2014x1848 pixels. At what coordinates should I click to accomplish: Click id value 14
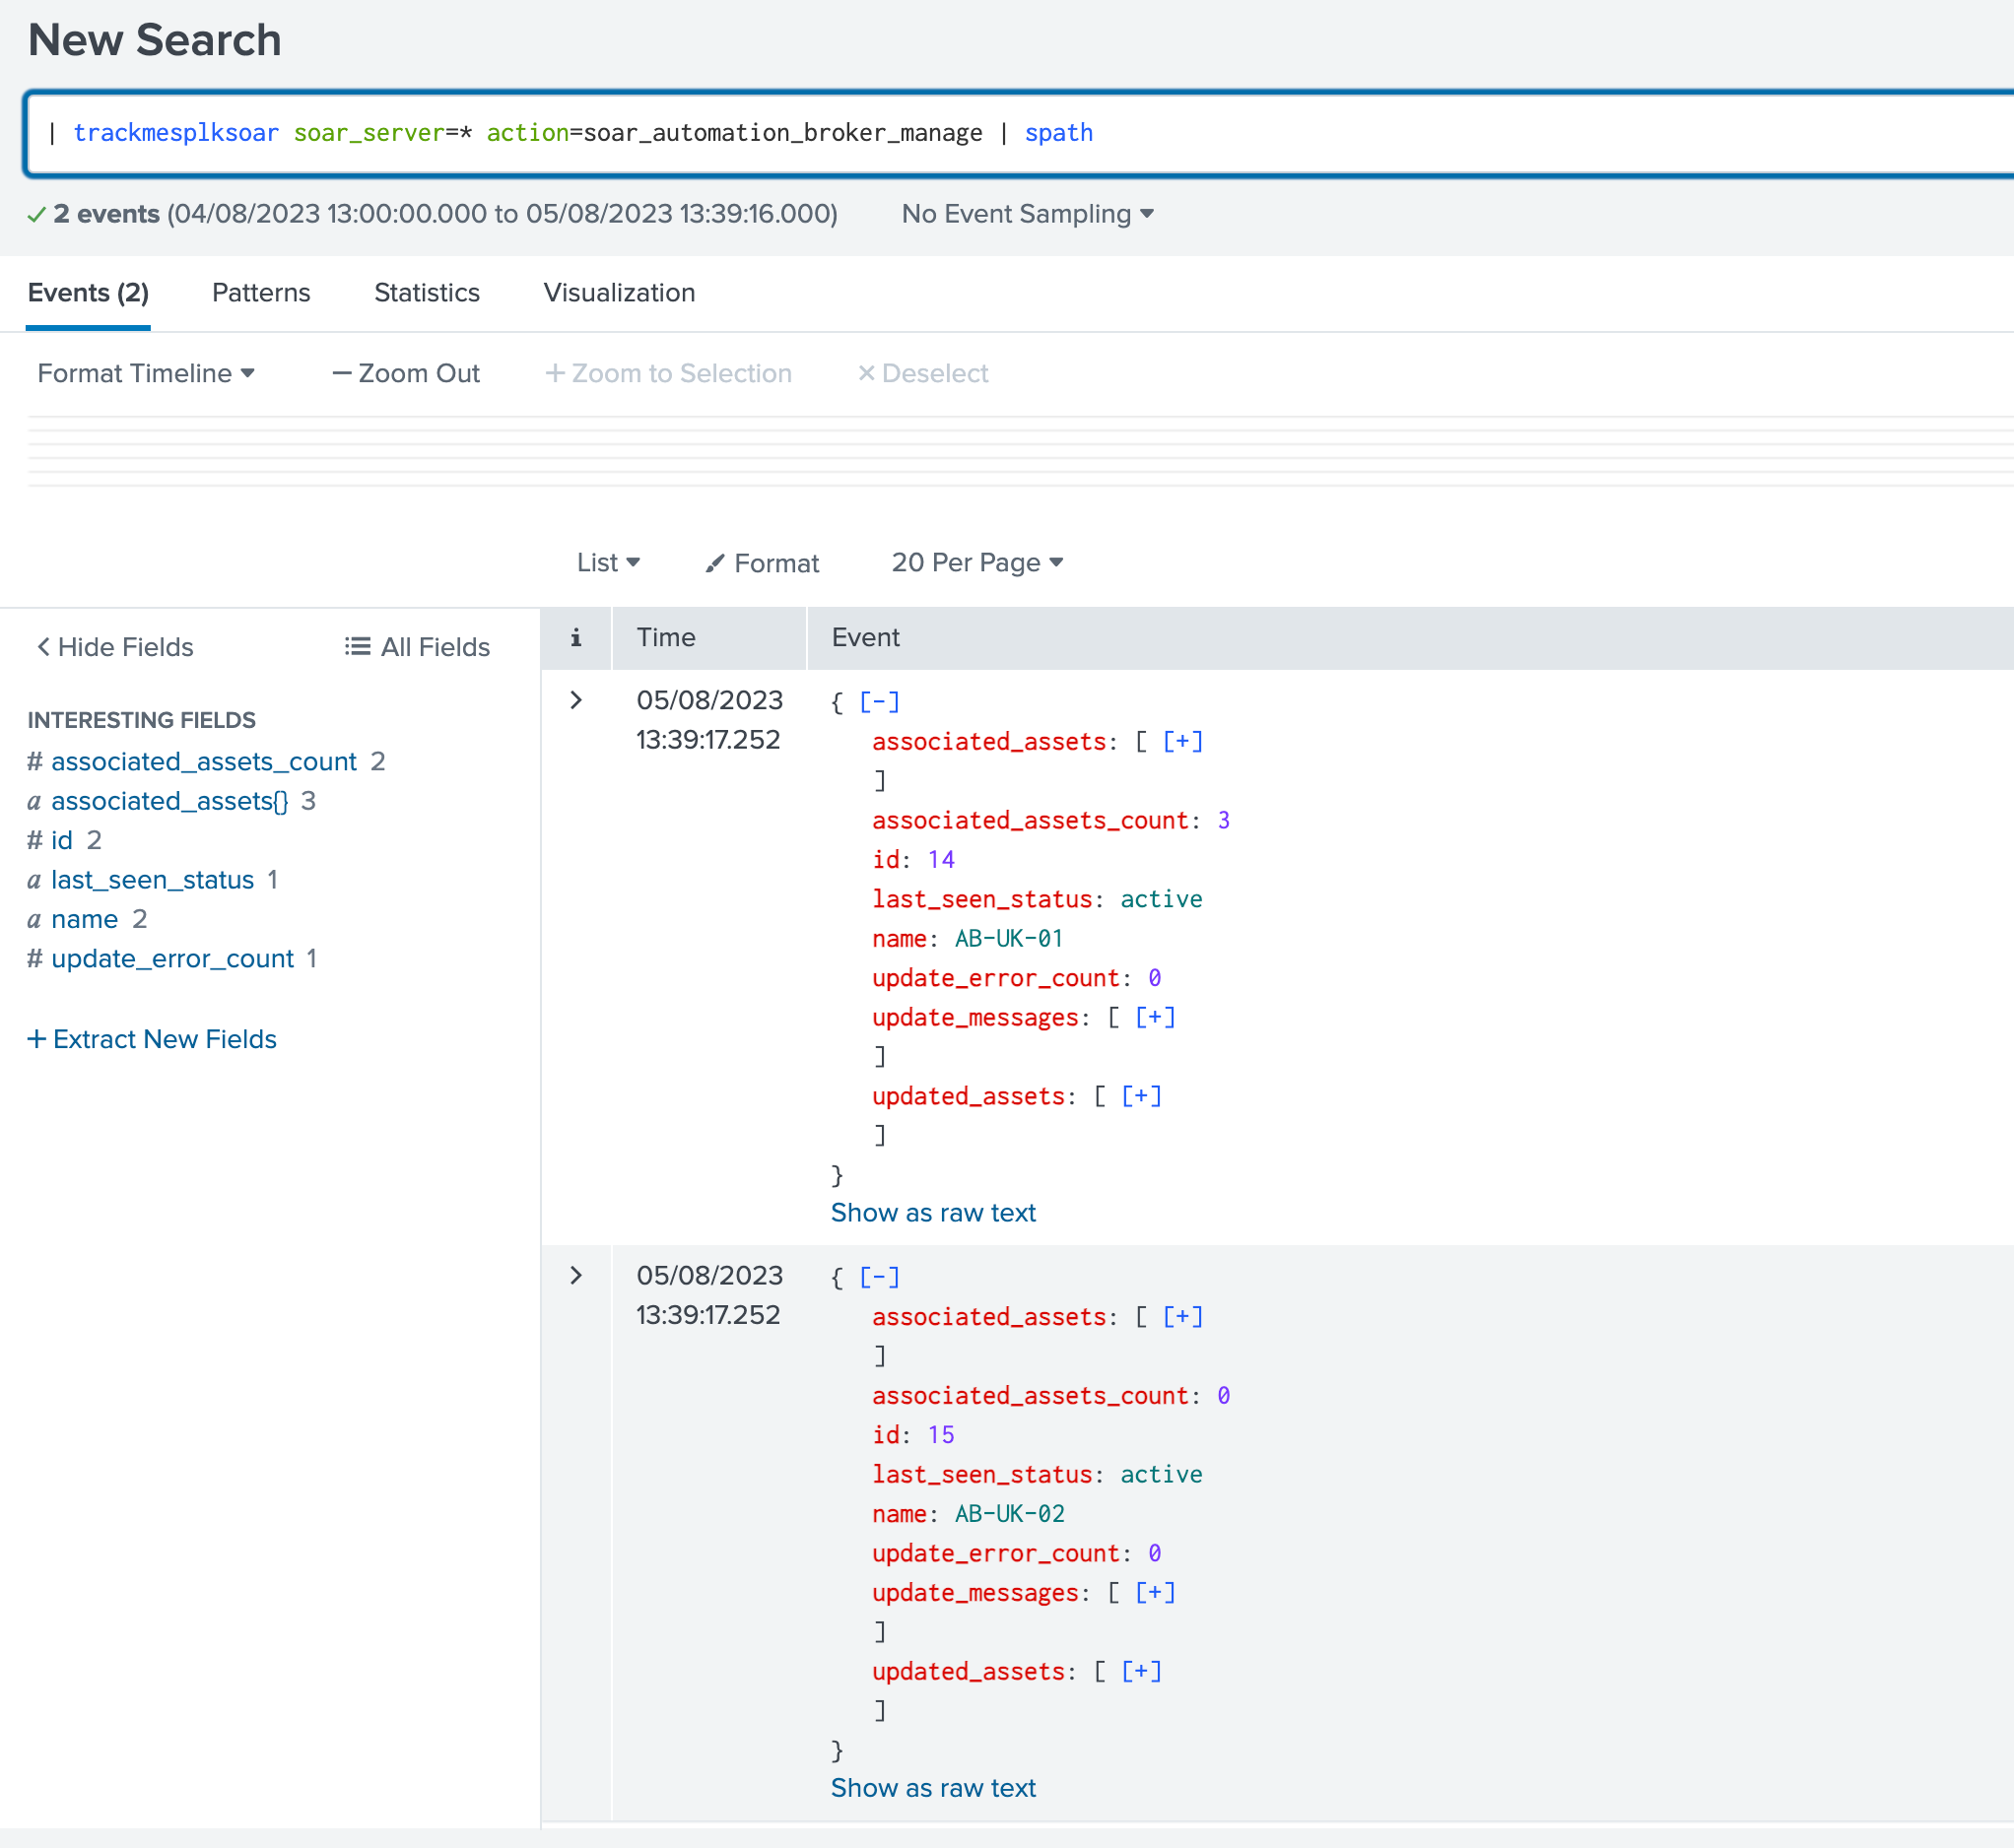(x=941, y=860)
